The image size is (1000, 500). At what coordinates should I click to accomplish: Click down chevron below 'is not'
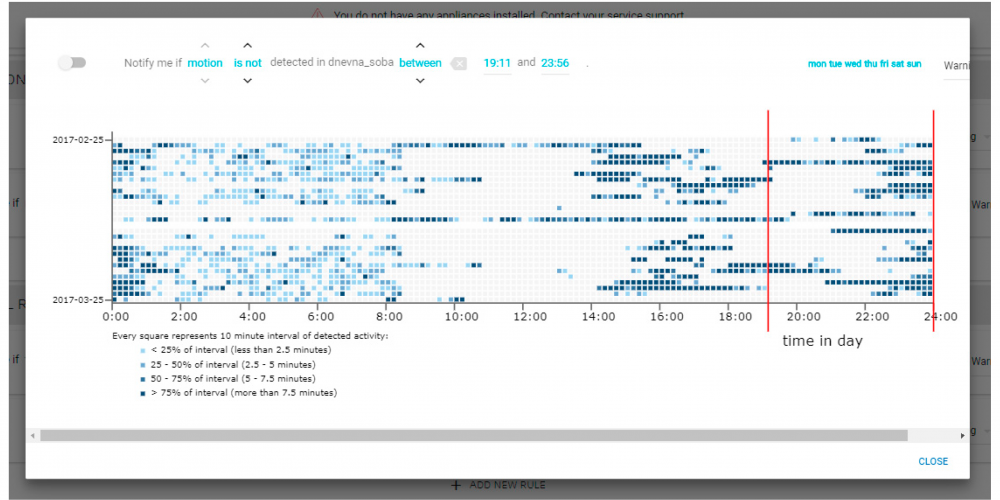click(x=248, y=80)
